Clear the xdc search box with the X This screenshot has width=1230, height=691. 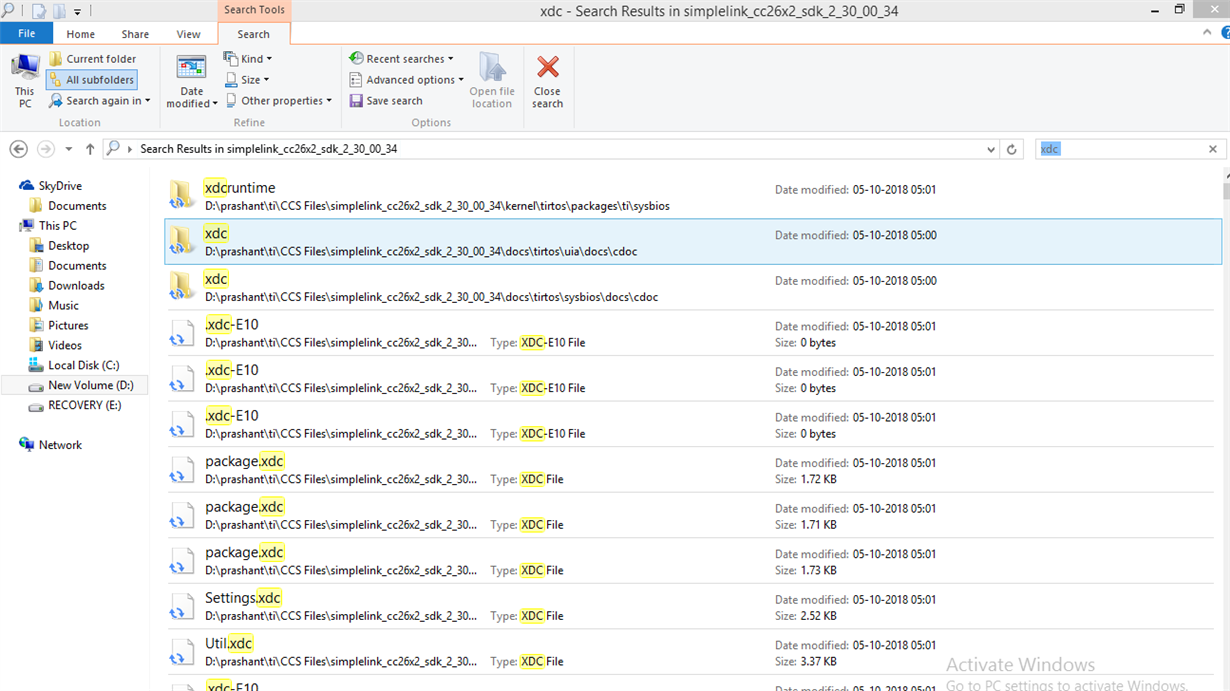[1212, 148]
